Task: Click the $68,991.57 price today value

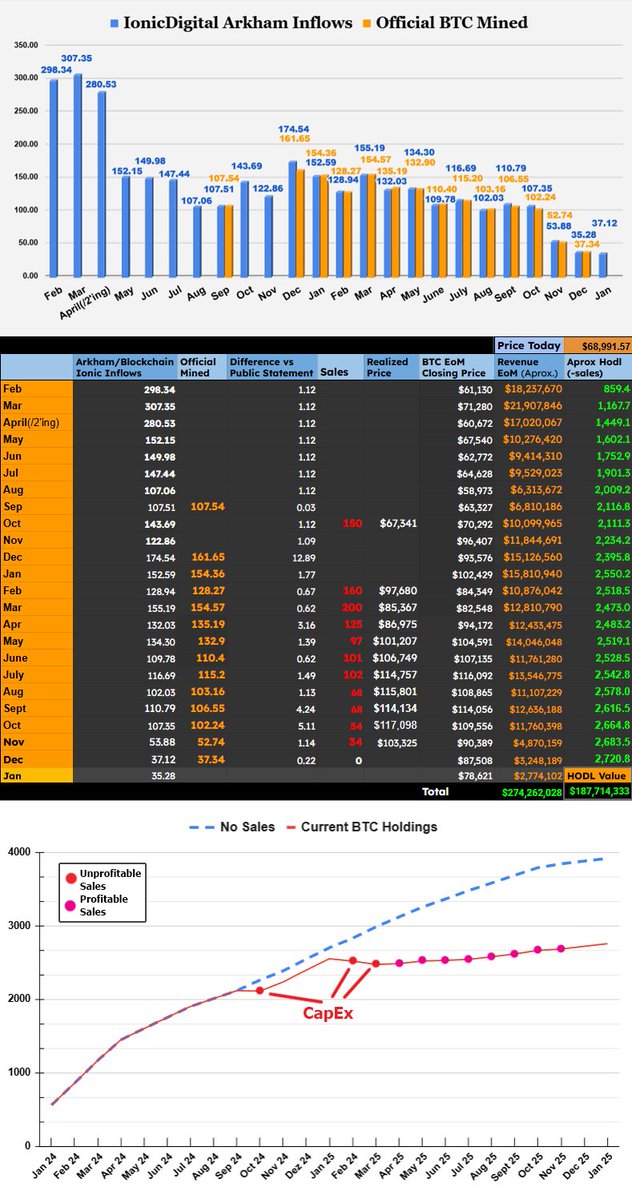Action: [598, 346]
